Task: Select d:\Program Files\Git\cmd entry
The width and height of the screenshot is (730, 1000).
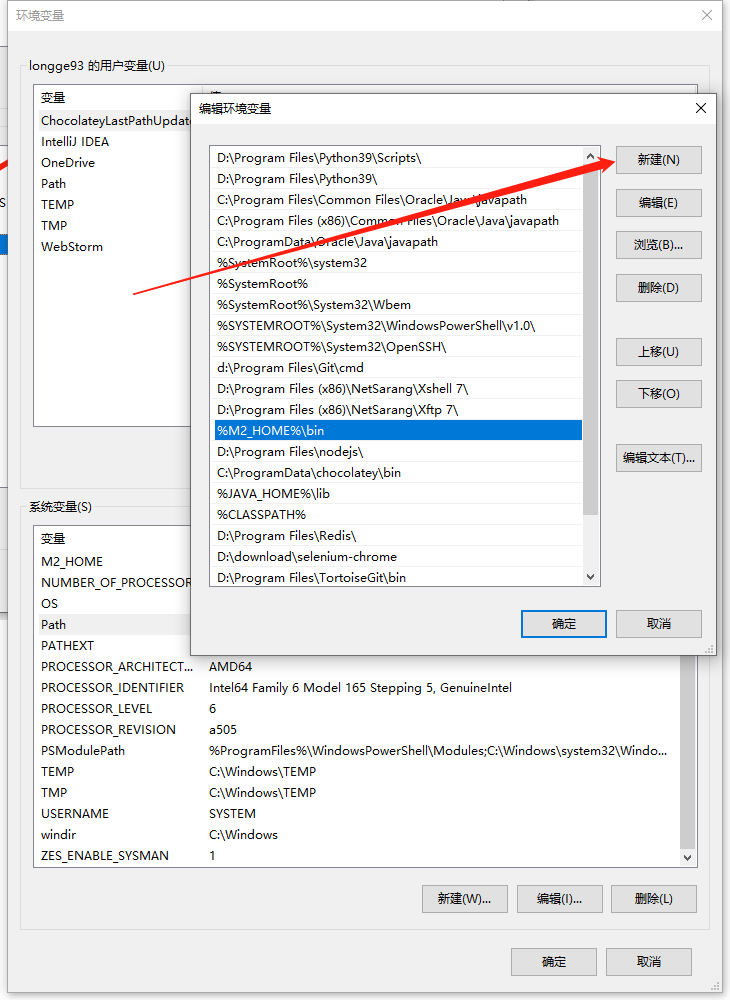Action: pos(398,368)
